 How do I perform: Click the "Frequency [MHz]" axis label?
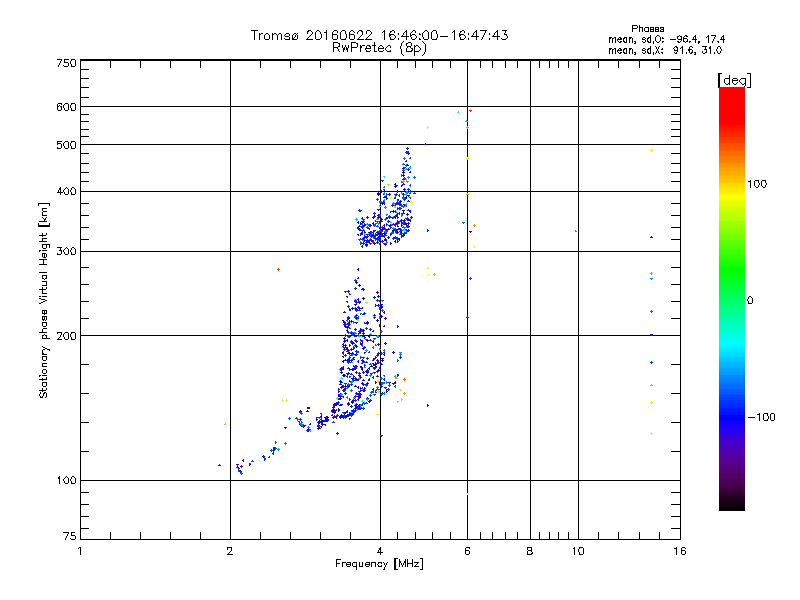coord(379,564)
